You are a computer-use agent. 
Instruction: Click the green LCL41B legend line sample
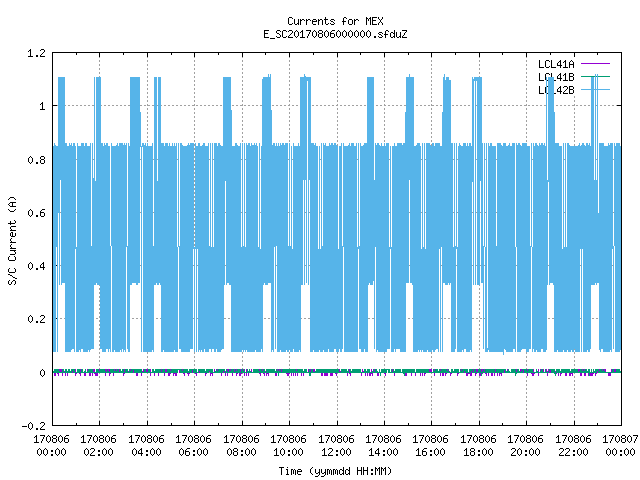point(595,76)
